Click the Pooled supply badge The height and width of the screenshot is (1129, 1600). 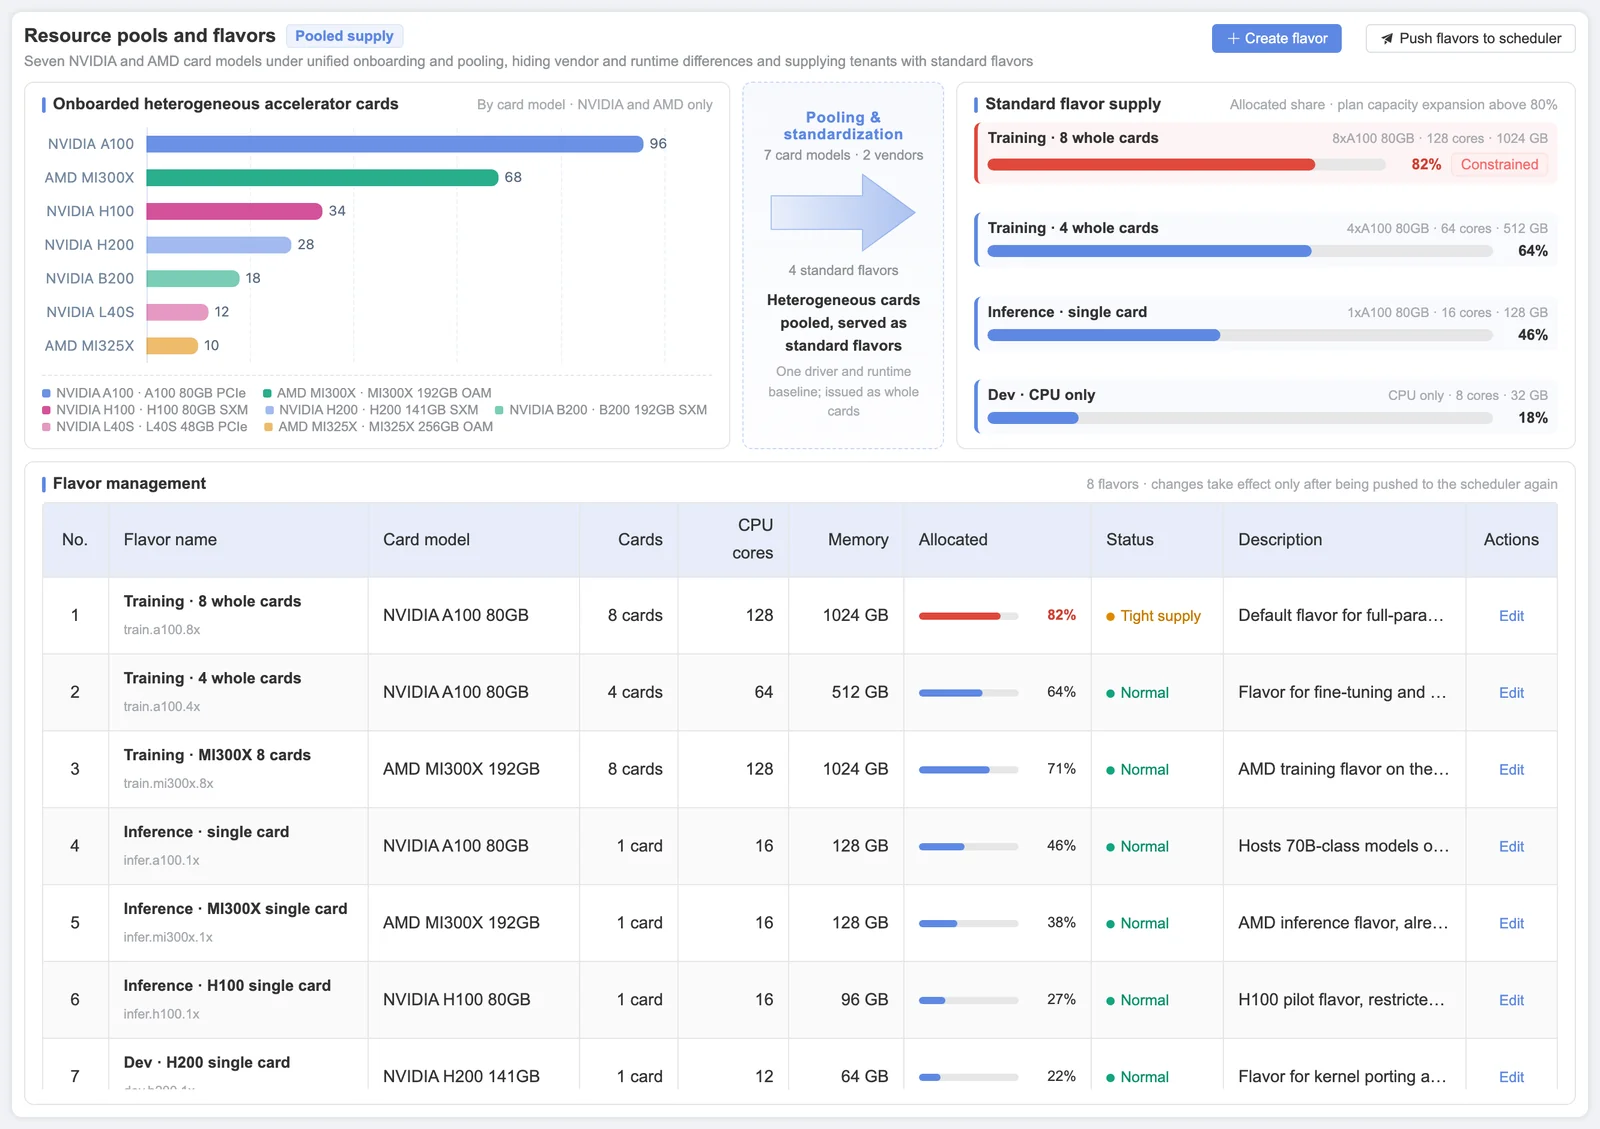(344, 36)
